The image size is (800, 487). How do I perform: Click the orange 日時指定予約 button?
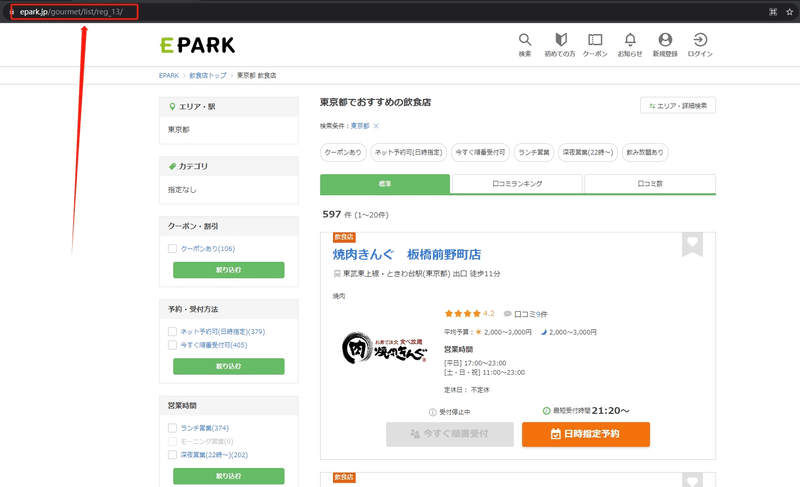tap(586, 434)
